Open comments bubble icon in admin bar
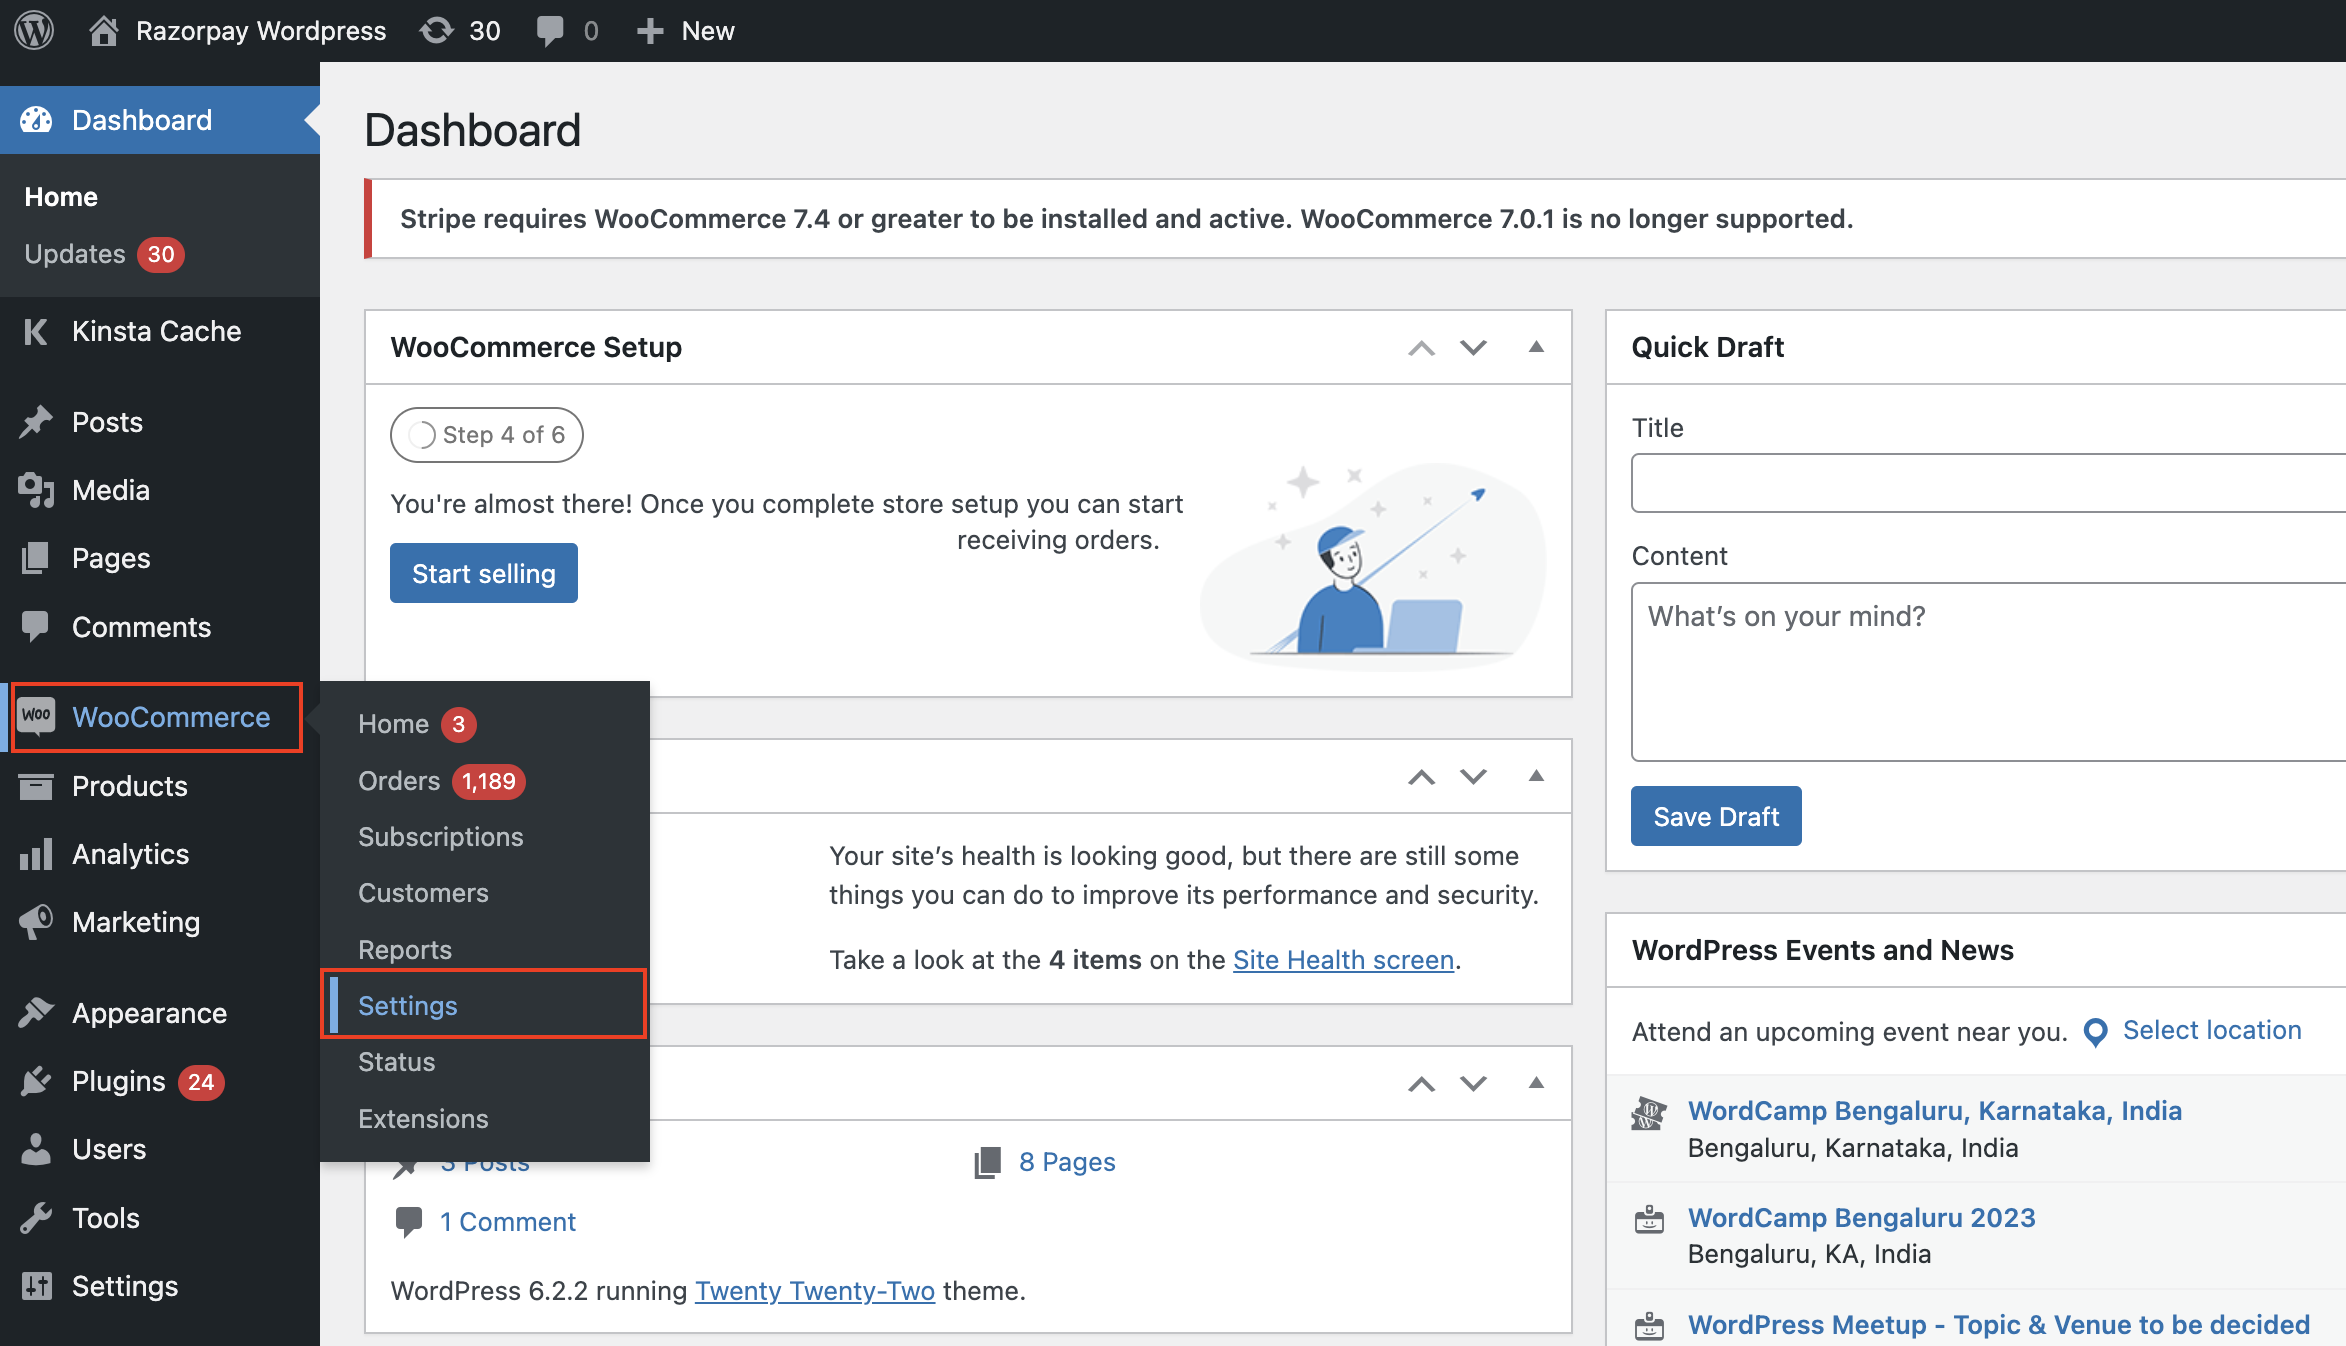The width and height of the screenshot is (2346, 1346). point(549,31)
